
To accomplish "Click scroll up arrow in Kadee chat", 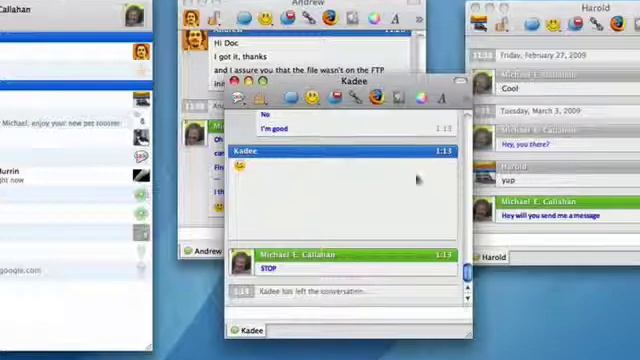I will (x=468, y=288).
